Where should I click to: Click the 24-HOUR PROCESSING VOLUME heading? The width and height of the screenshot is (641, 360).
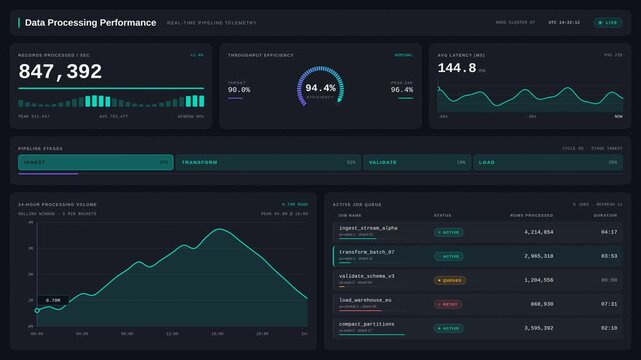pyautogui.click(x=57, y=205)
